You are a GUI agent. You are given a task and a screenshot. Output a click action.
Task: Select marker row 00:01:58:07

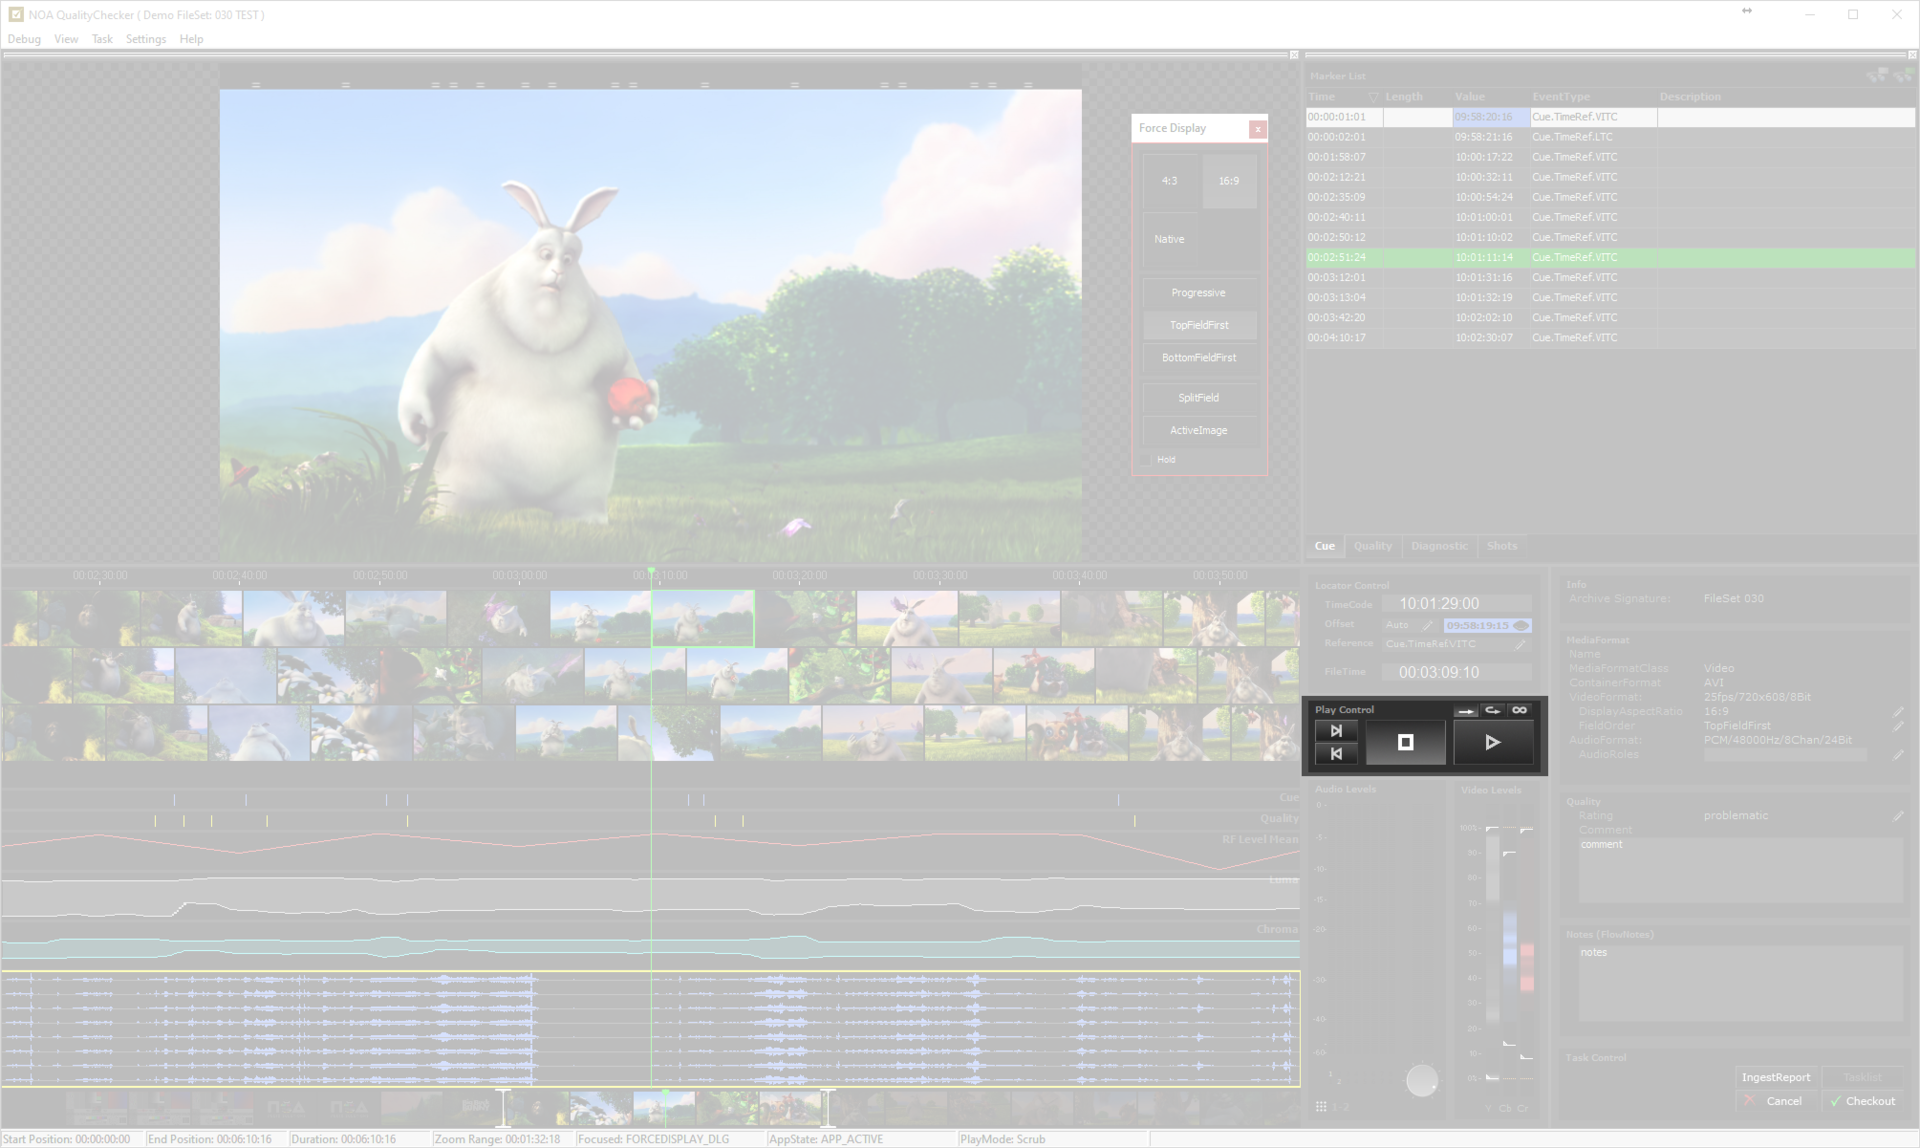click(1611, 157)
